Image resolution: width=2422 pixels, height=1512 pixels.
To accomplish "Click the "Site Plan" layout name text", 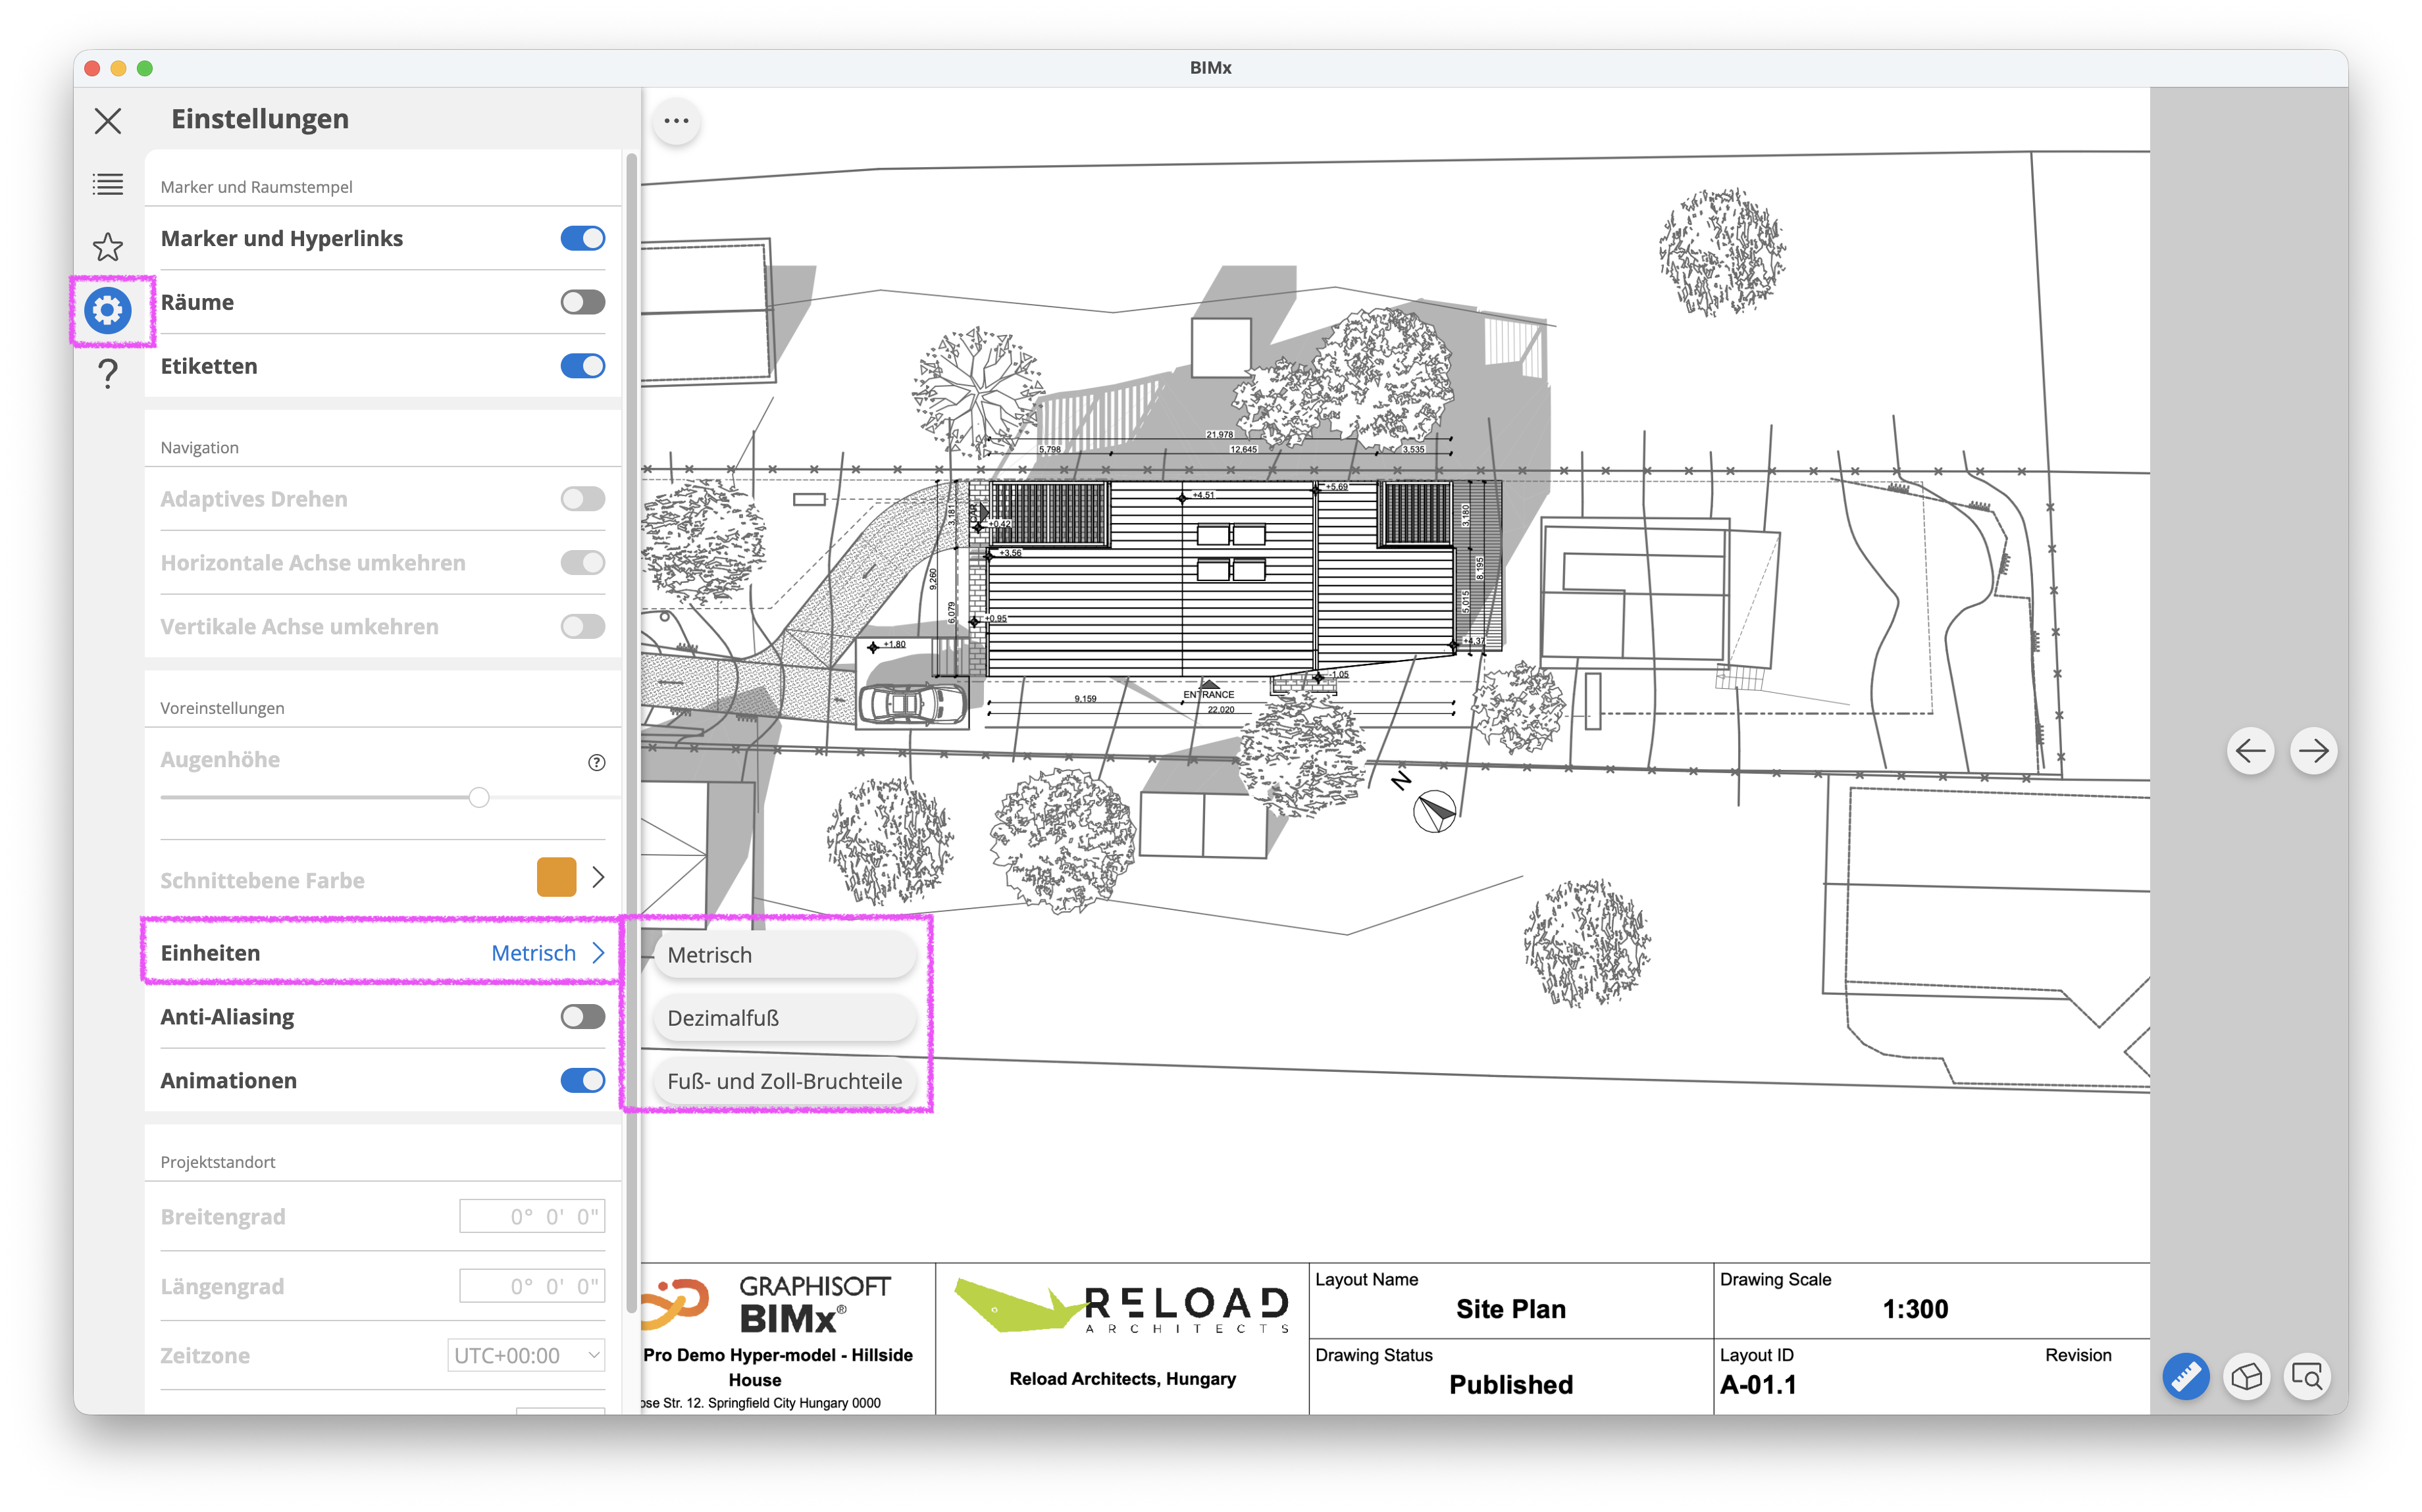I will coord(1510,1309).
